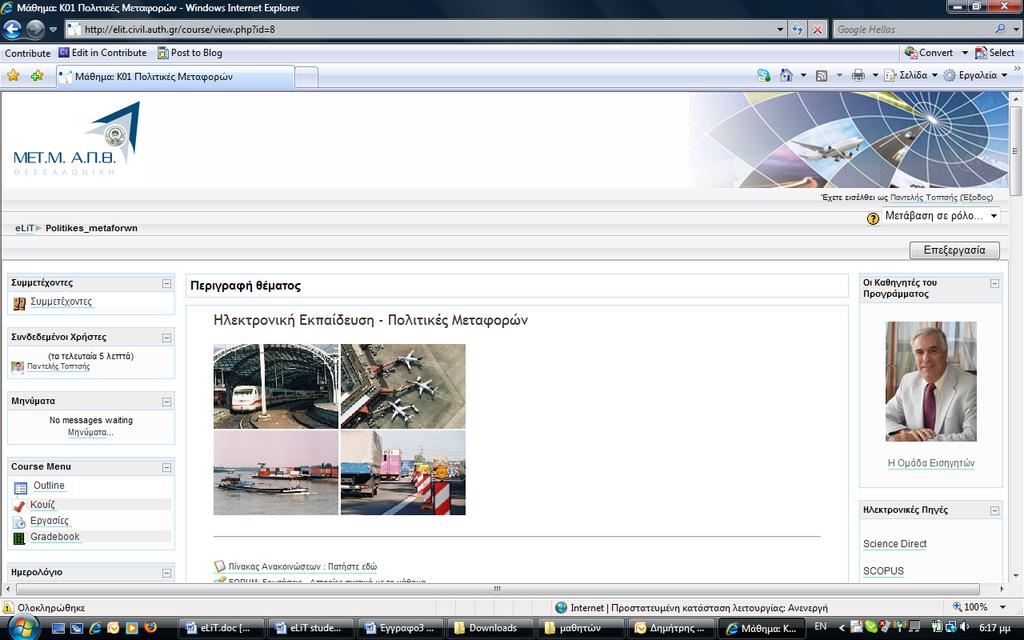
Task: Open the Μηνύματα... link
Action: [x=91, y=433]
